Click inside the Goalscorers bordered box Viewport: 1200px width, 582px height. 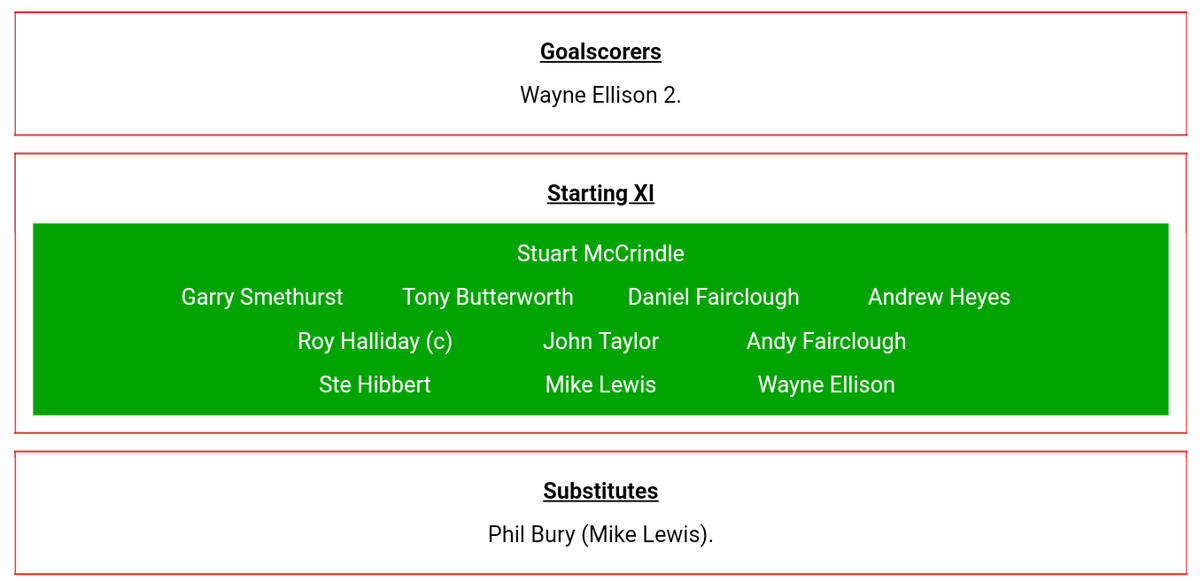[600, 74]
